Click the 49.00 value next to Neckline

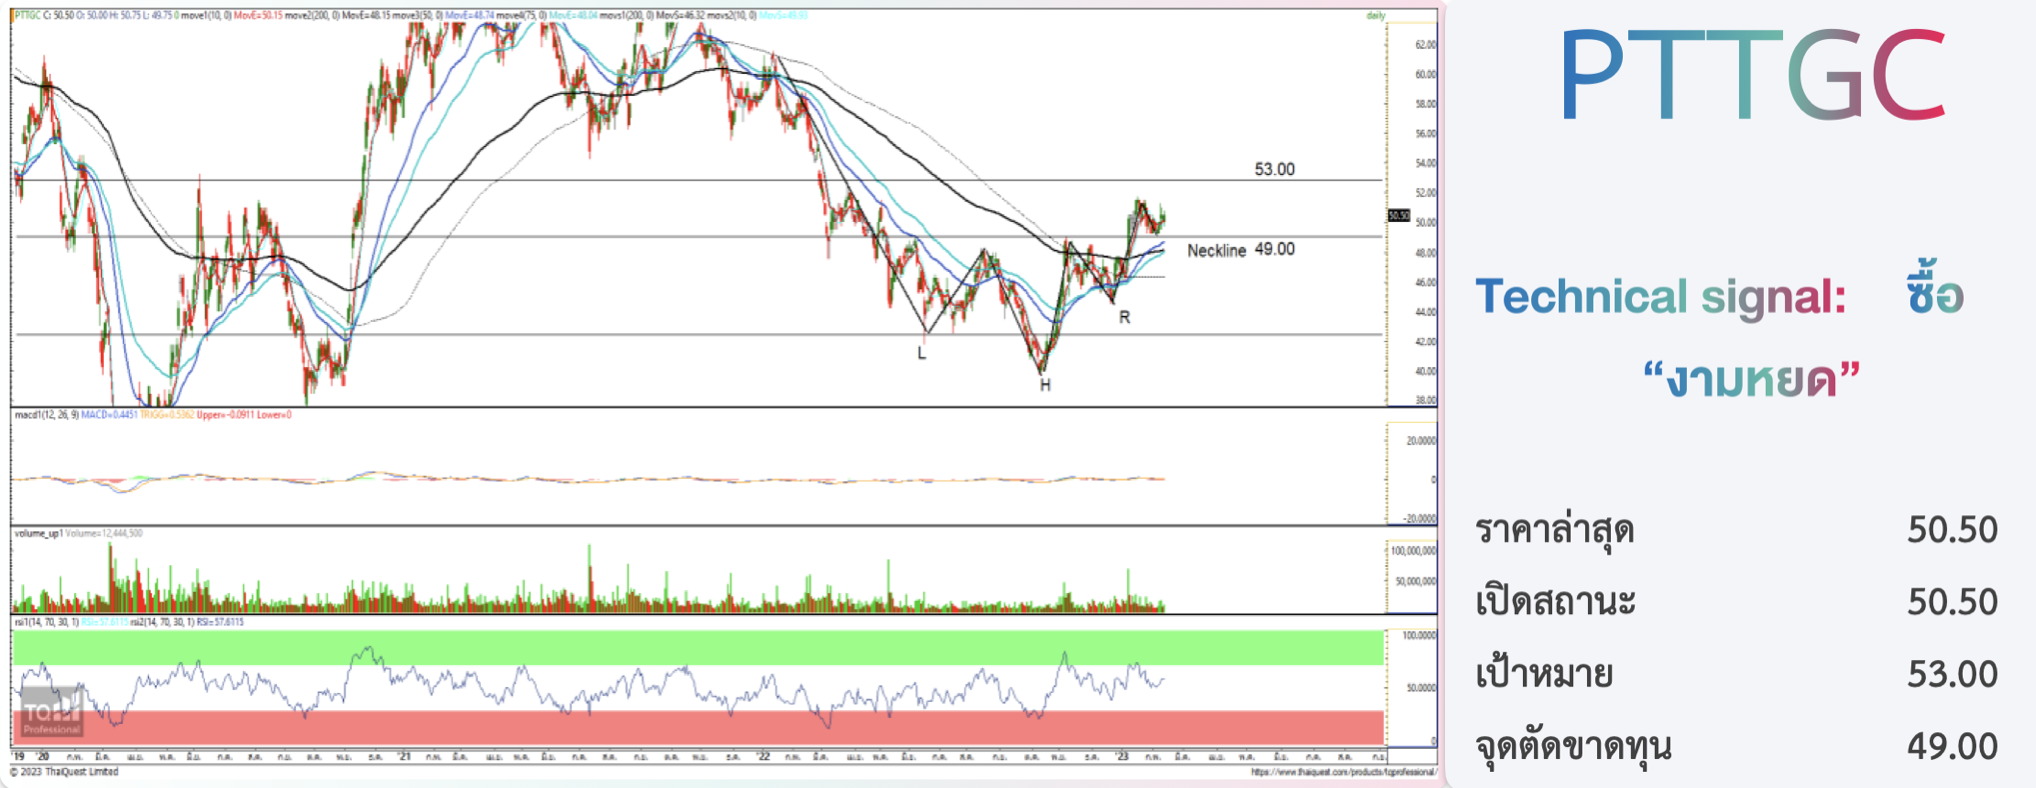point(1274,249)
